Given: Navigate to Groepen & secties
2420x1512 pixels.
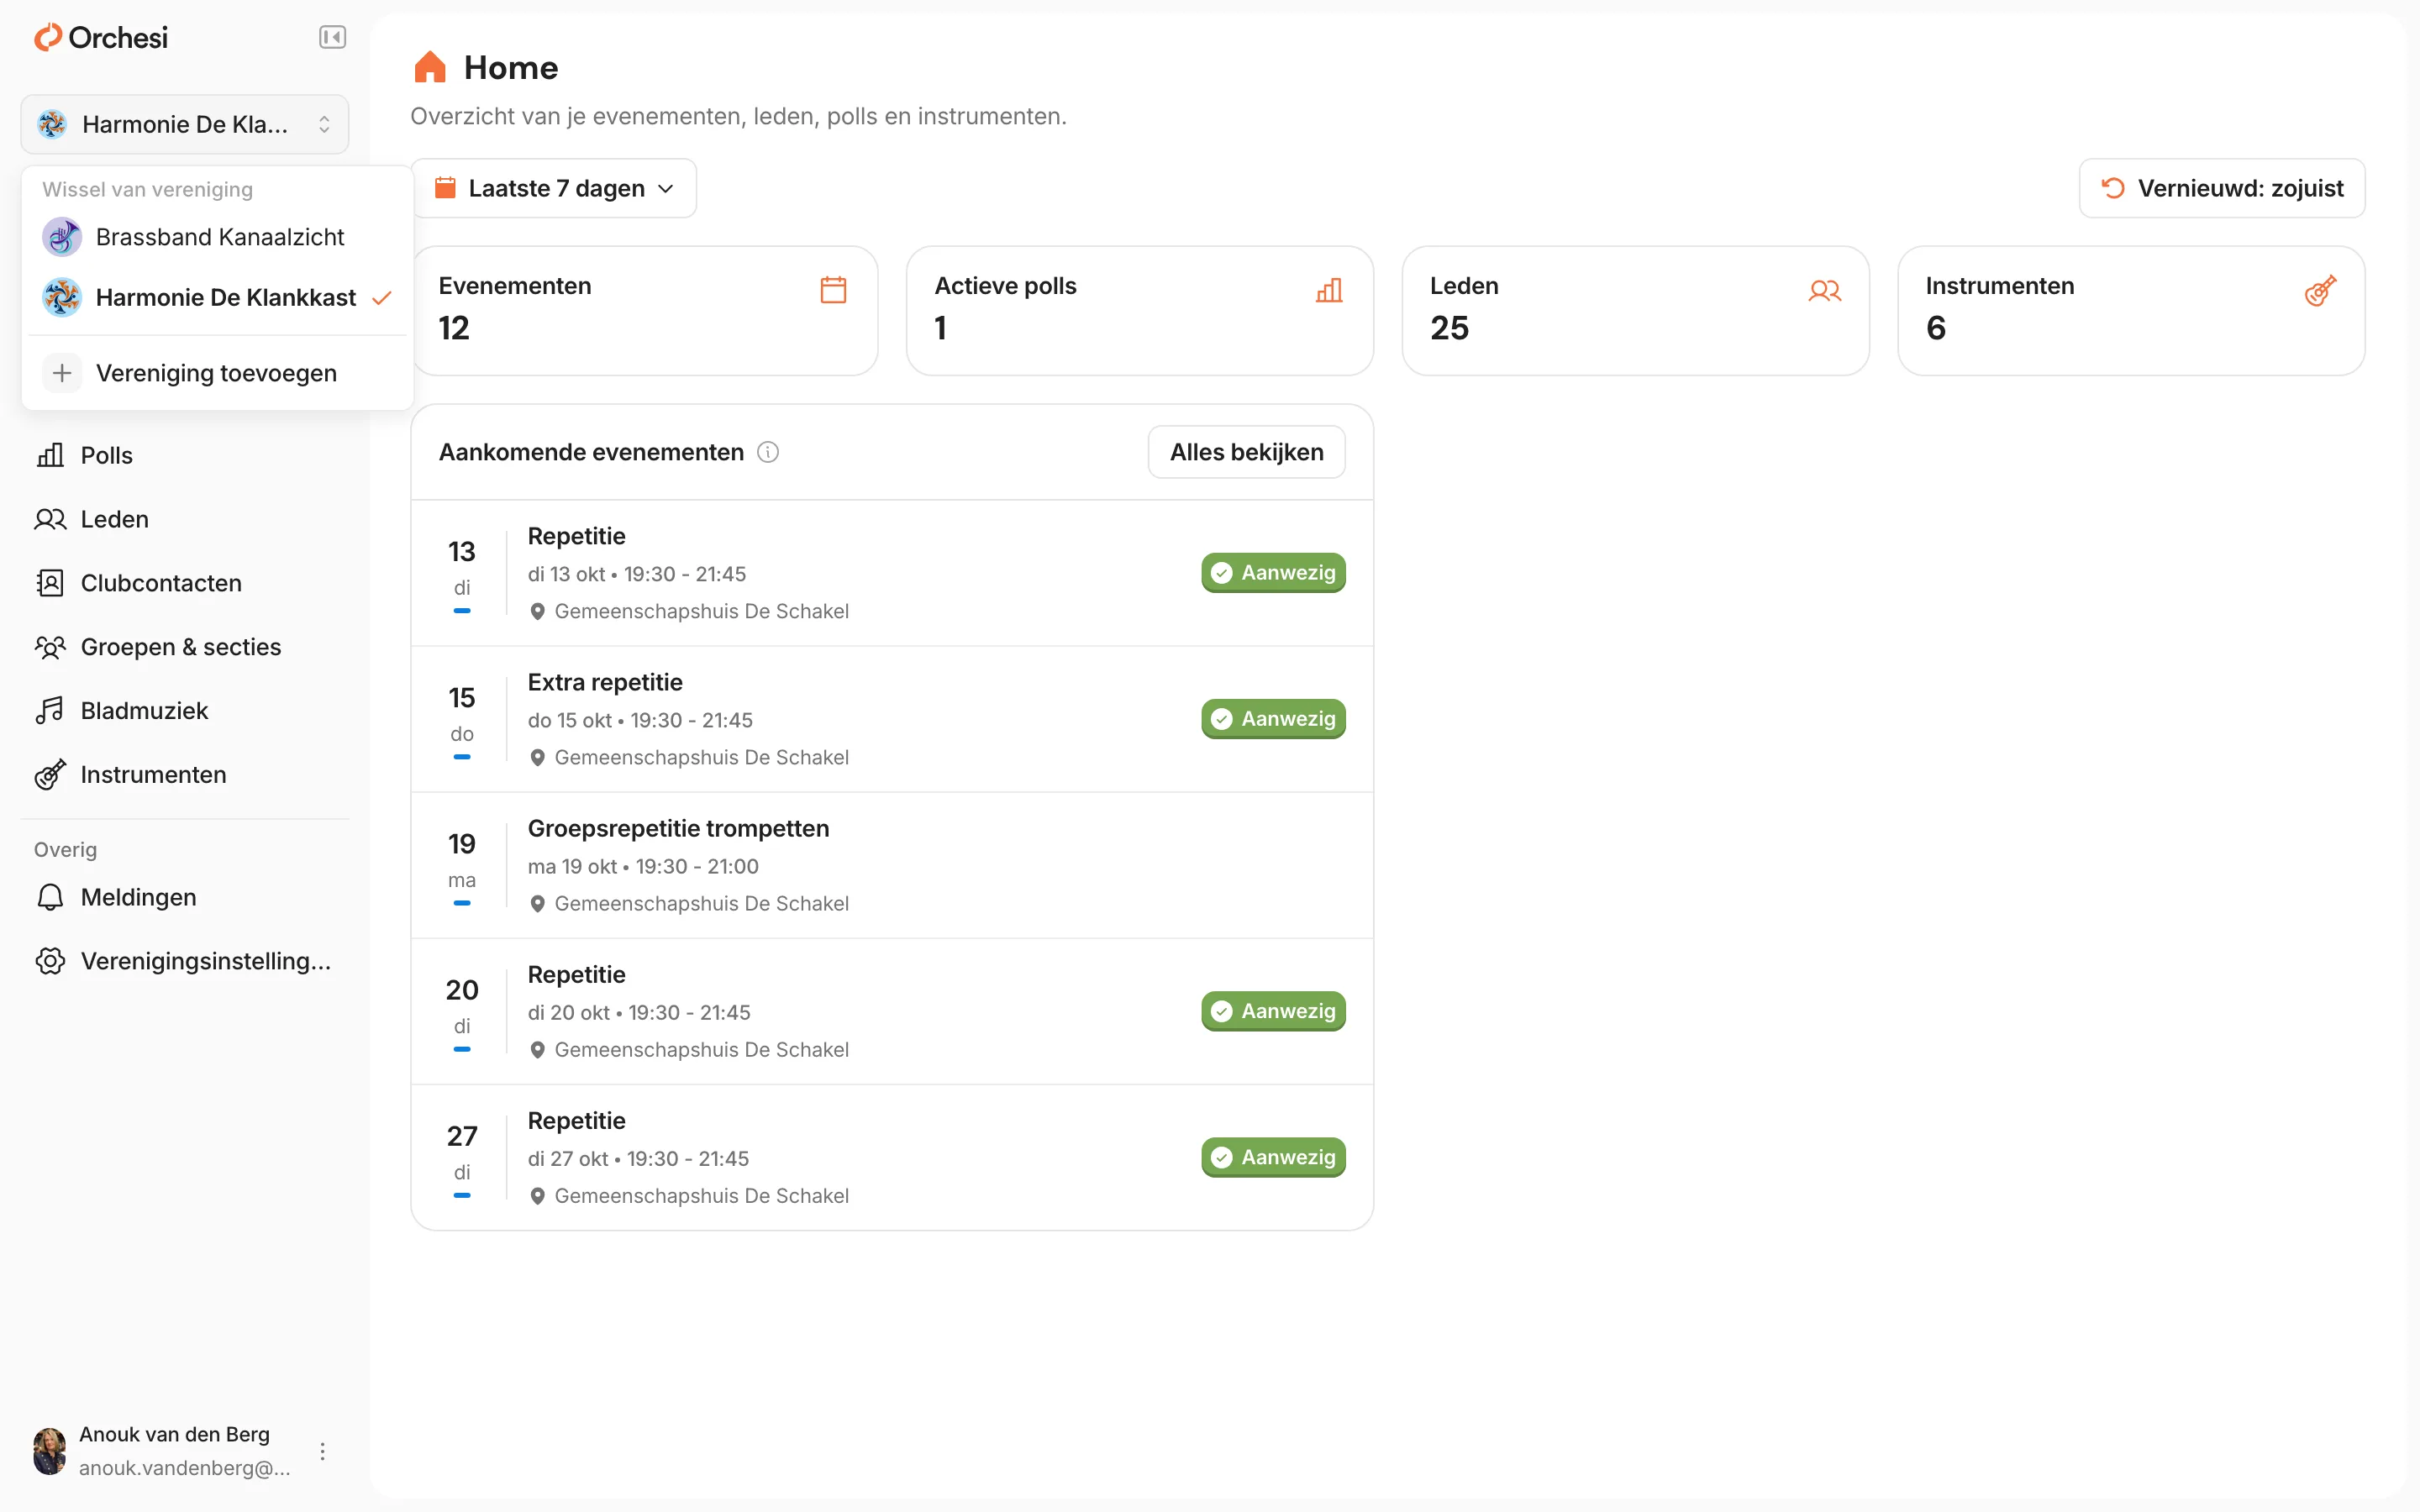Looking at the screenshot, I should click(x=185, y=647).
